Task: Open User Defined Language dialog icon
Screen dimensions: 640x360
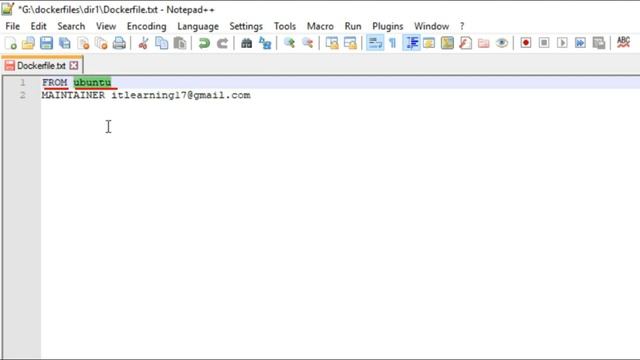Action: point(429,43)
